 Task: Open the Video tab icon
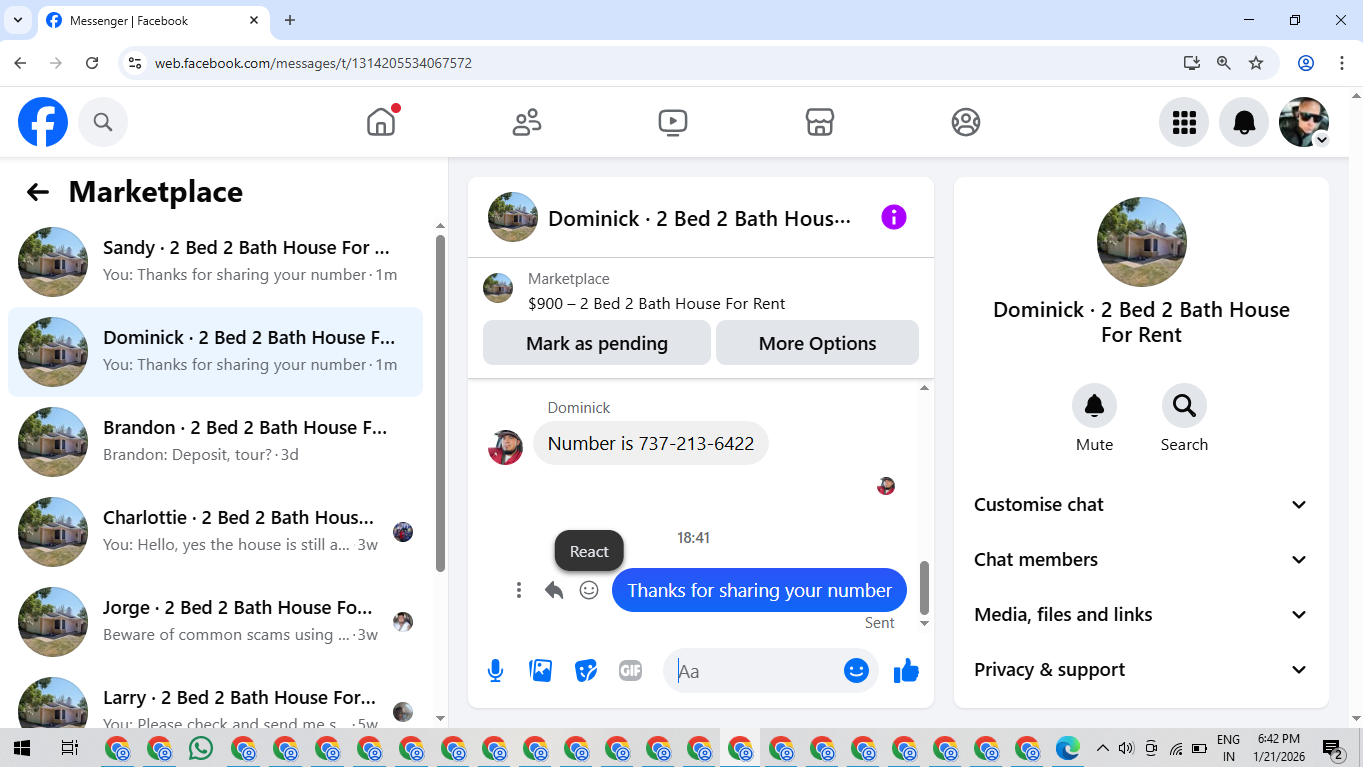click(673, 122)
